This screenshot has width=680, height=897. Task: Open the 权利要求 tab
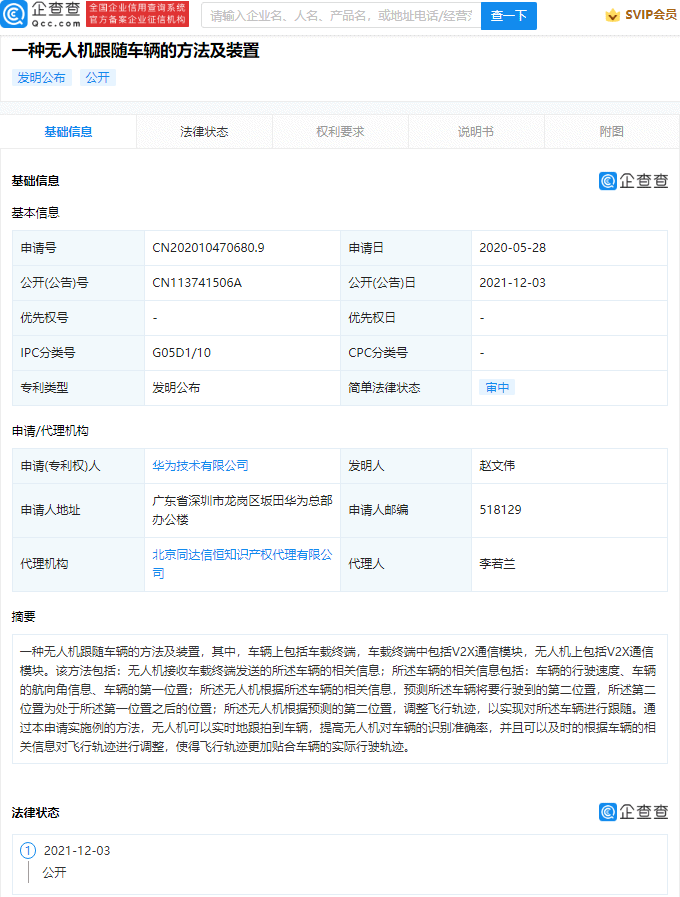(x=340, y=132)
